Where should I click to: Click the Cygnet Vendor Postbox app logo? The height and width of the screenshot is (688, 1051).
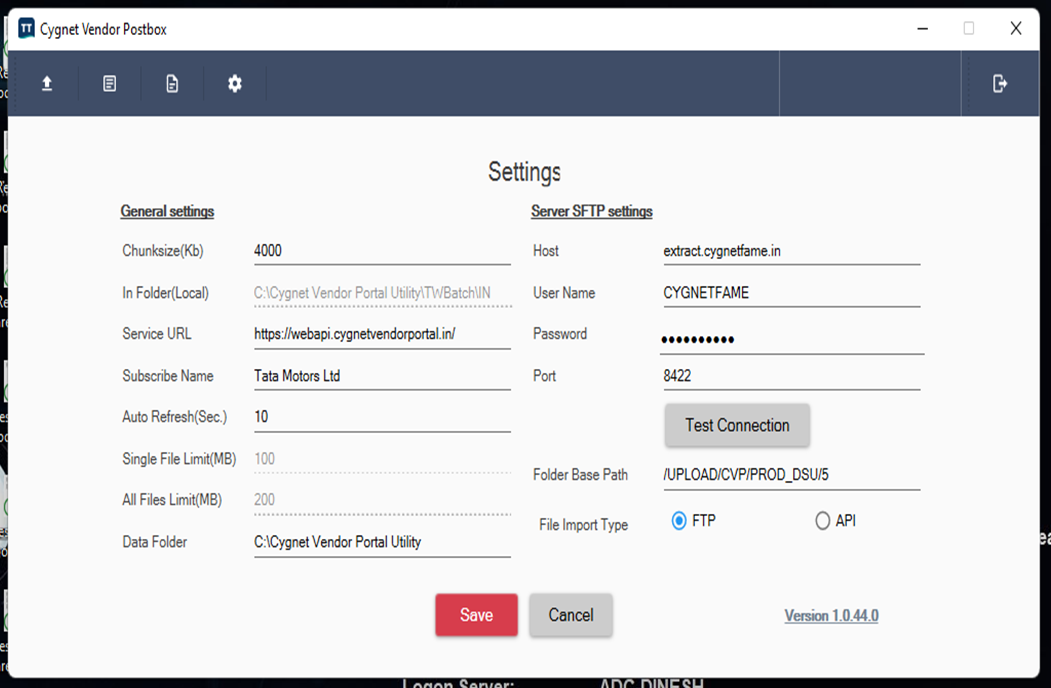26,28
